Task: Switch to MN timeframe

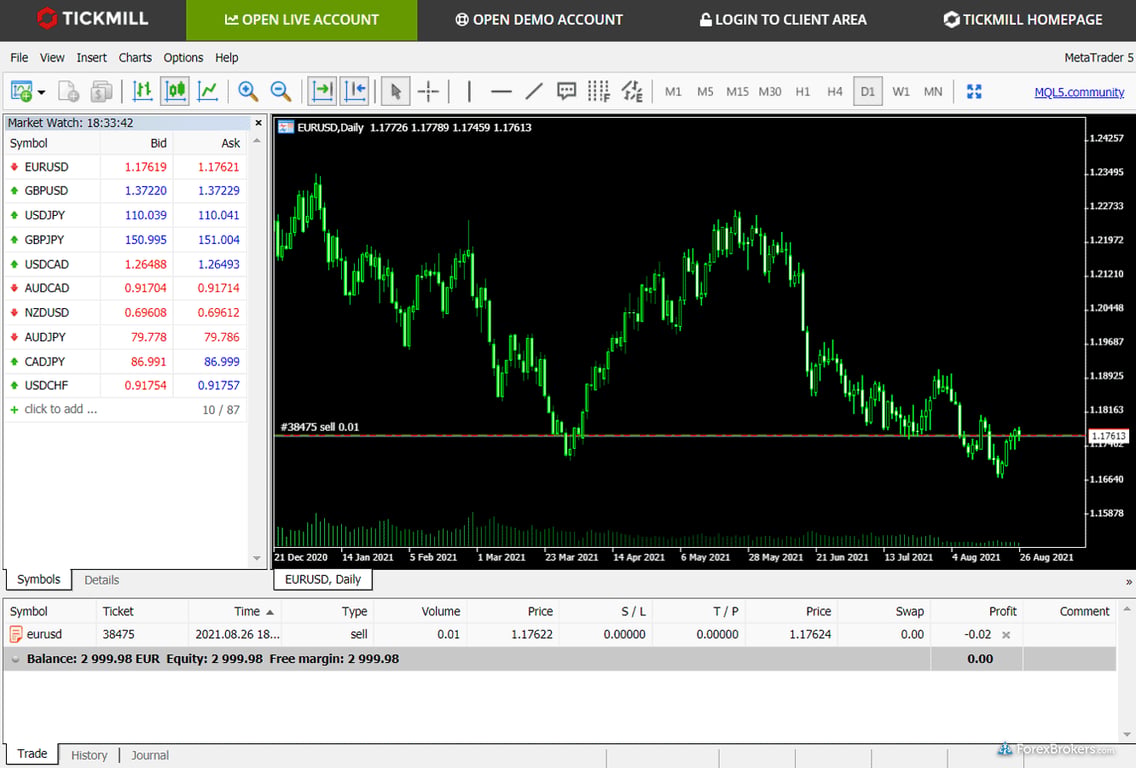Action: pyautogui.click(x=933, y=91)
